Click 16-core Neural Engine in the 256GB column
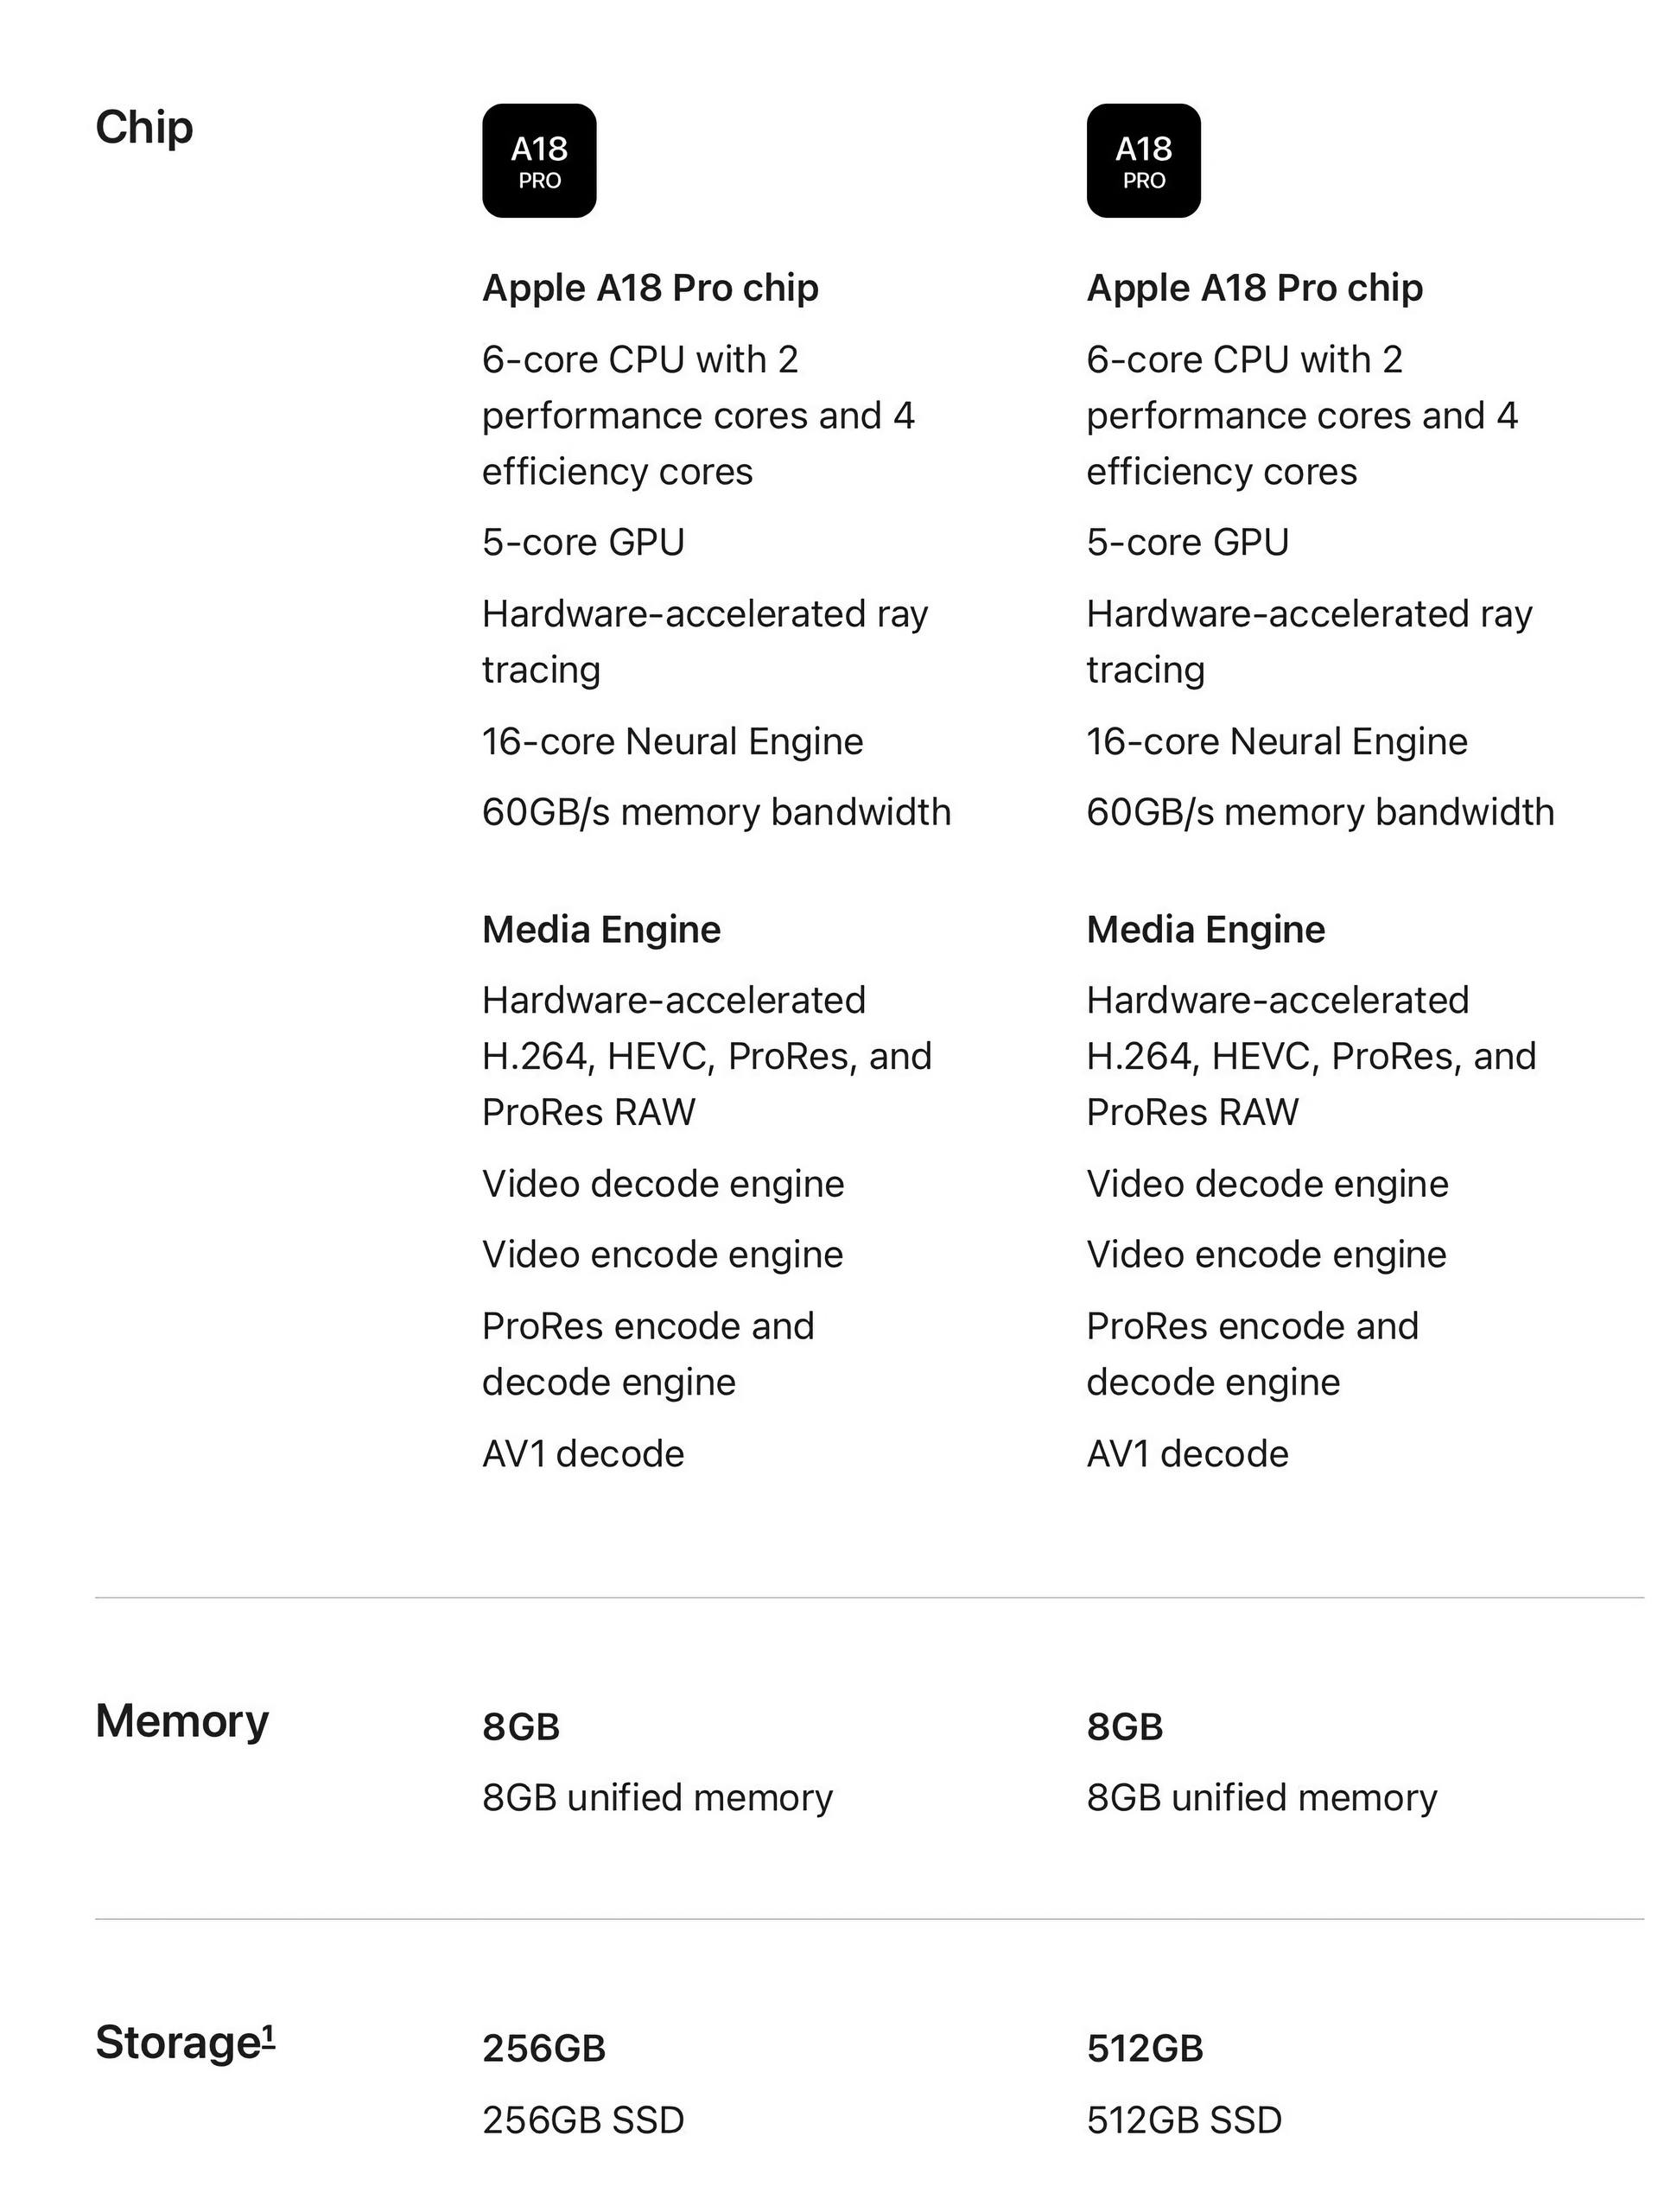Screen dimensions: 1664x2212 click(x=672, y=742)
